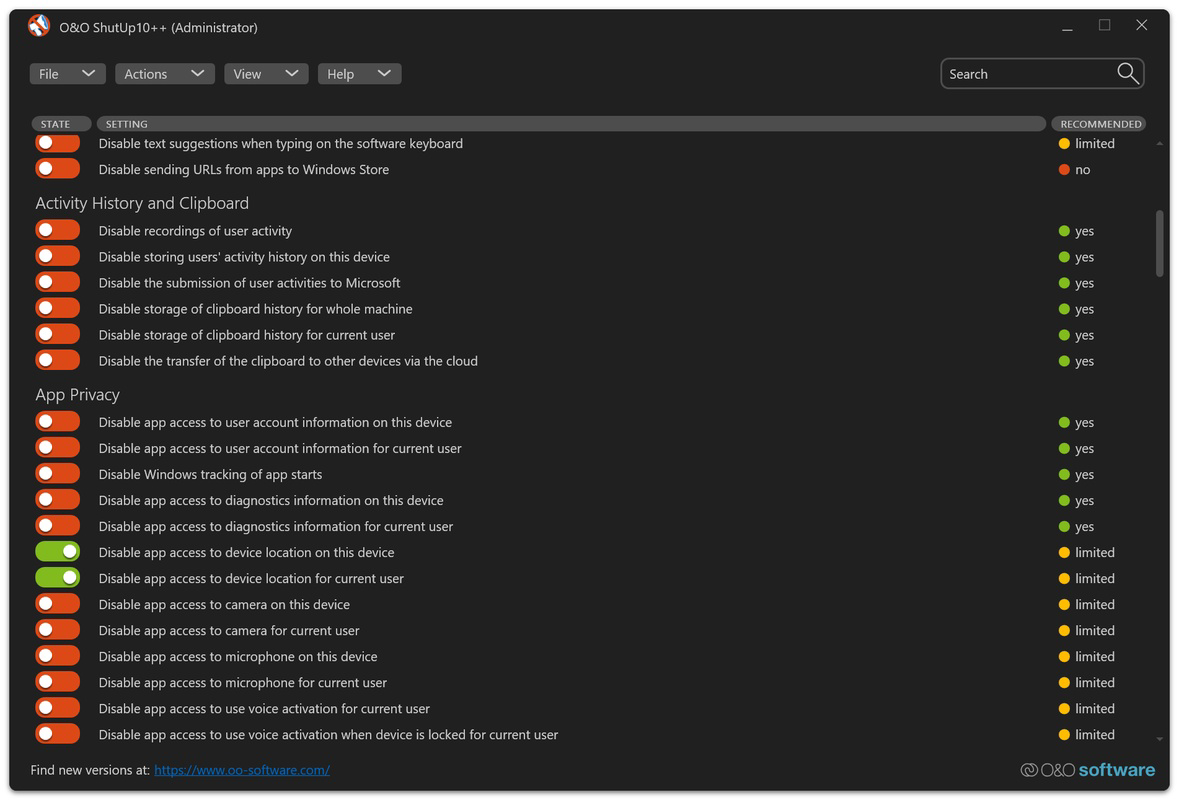Viewport: 1179px width, 800px height.
Task: Toggle clipboard transfer to other devices via cloud
Action: pyautogui.click(x=57, y=360)
